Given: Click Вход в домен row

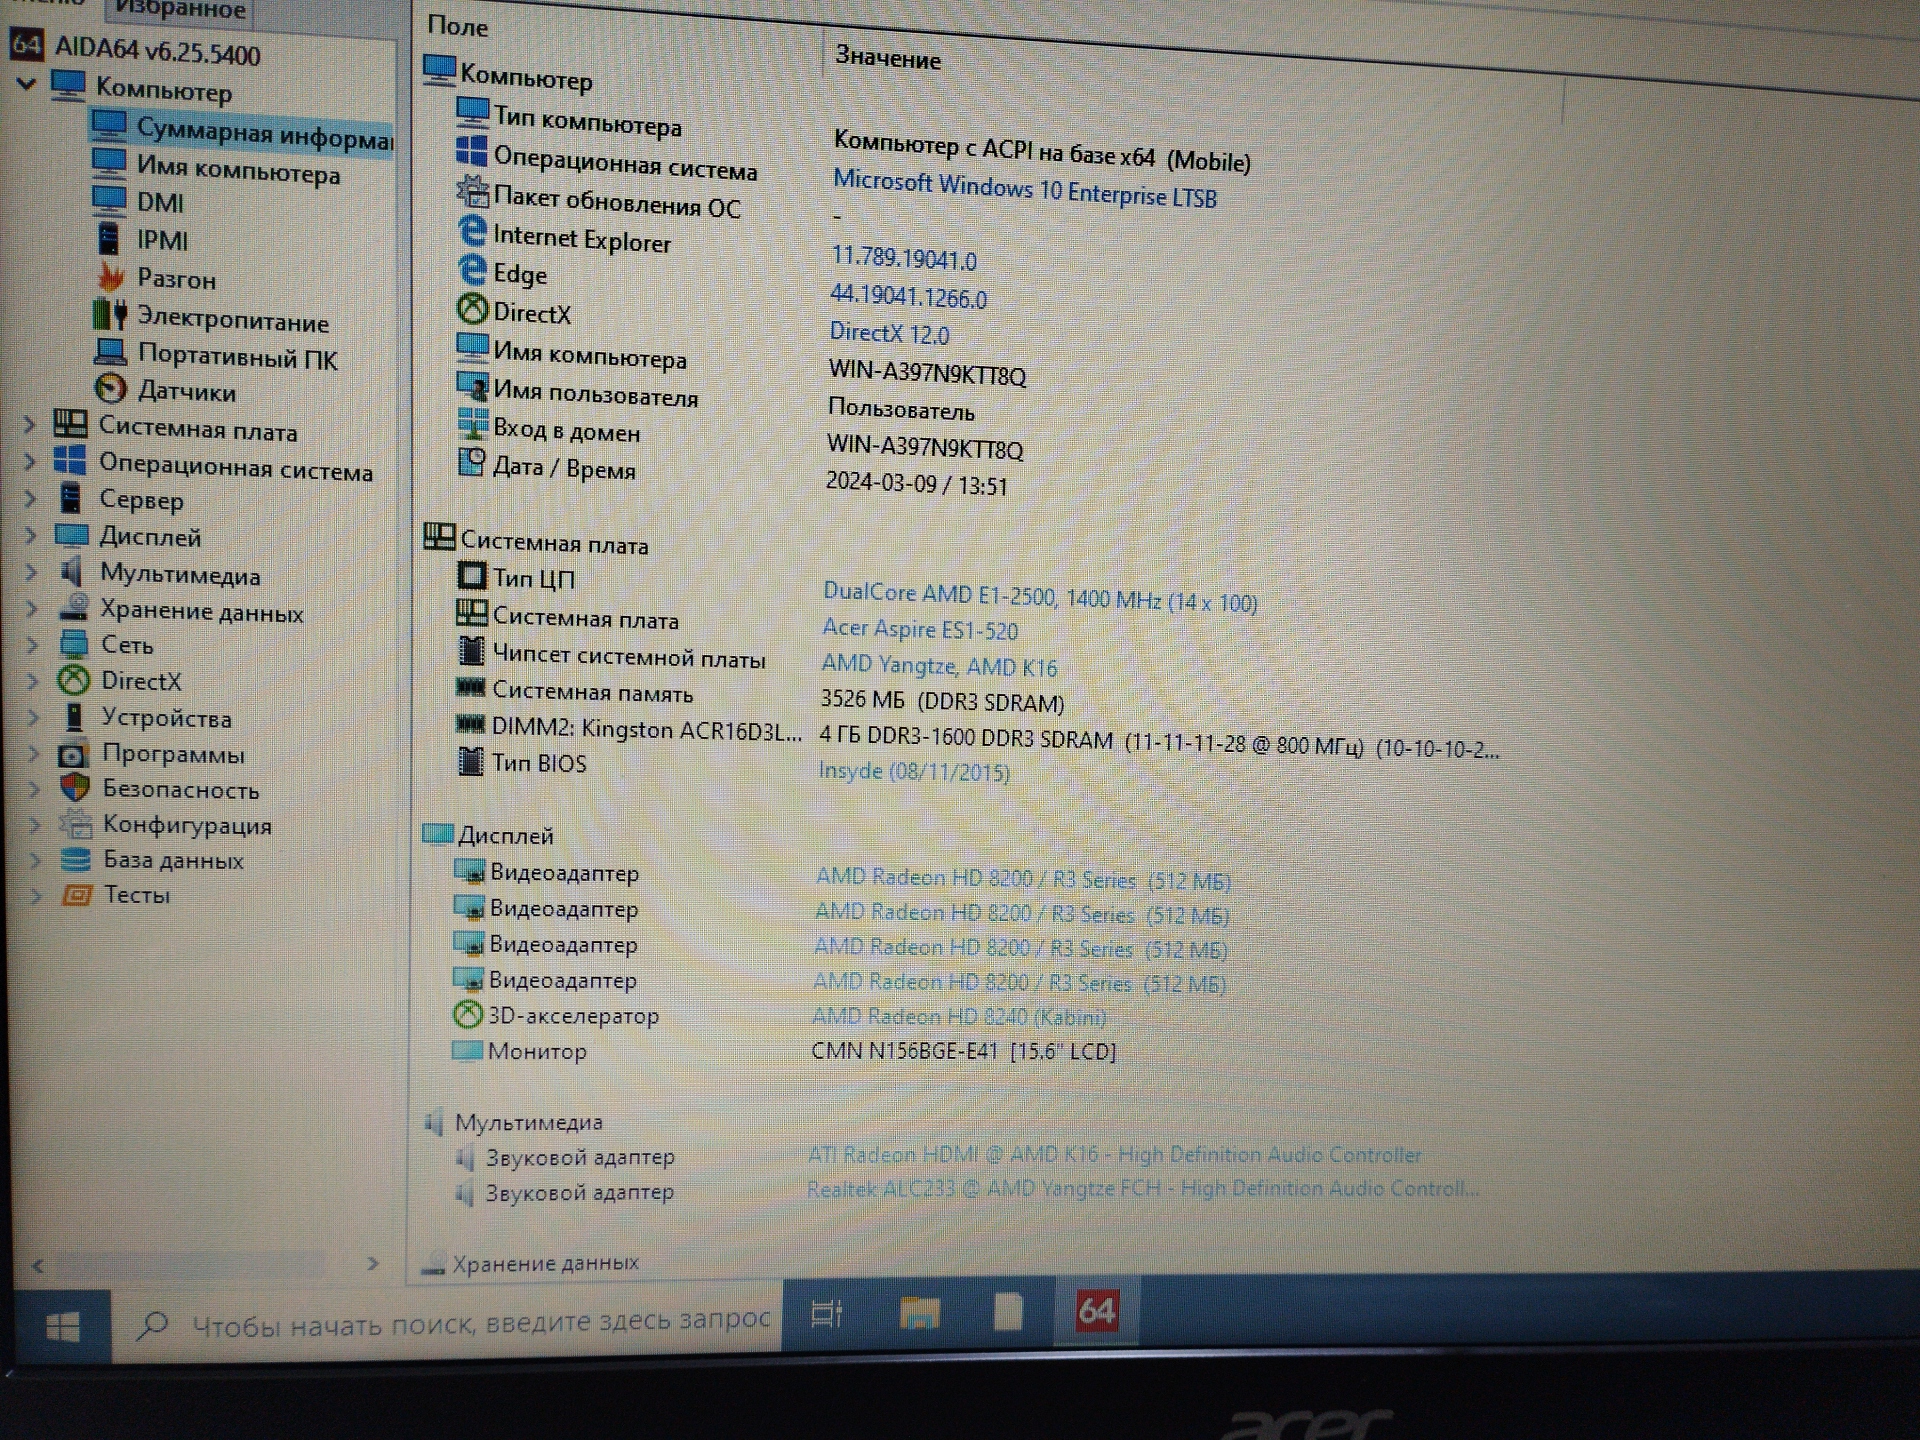Looking at the screenshot, I should click(x=740, y=438).
